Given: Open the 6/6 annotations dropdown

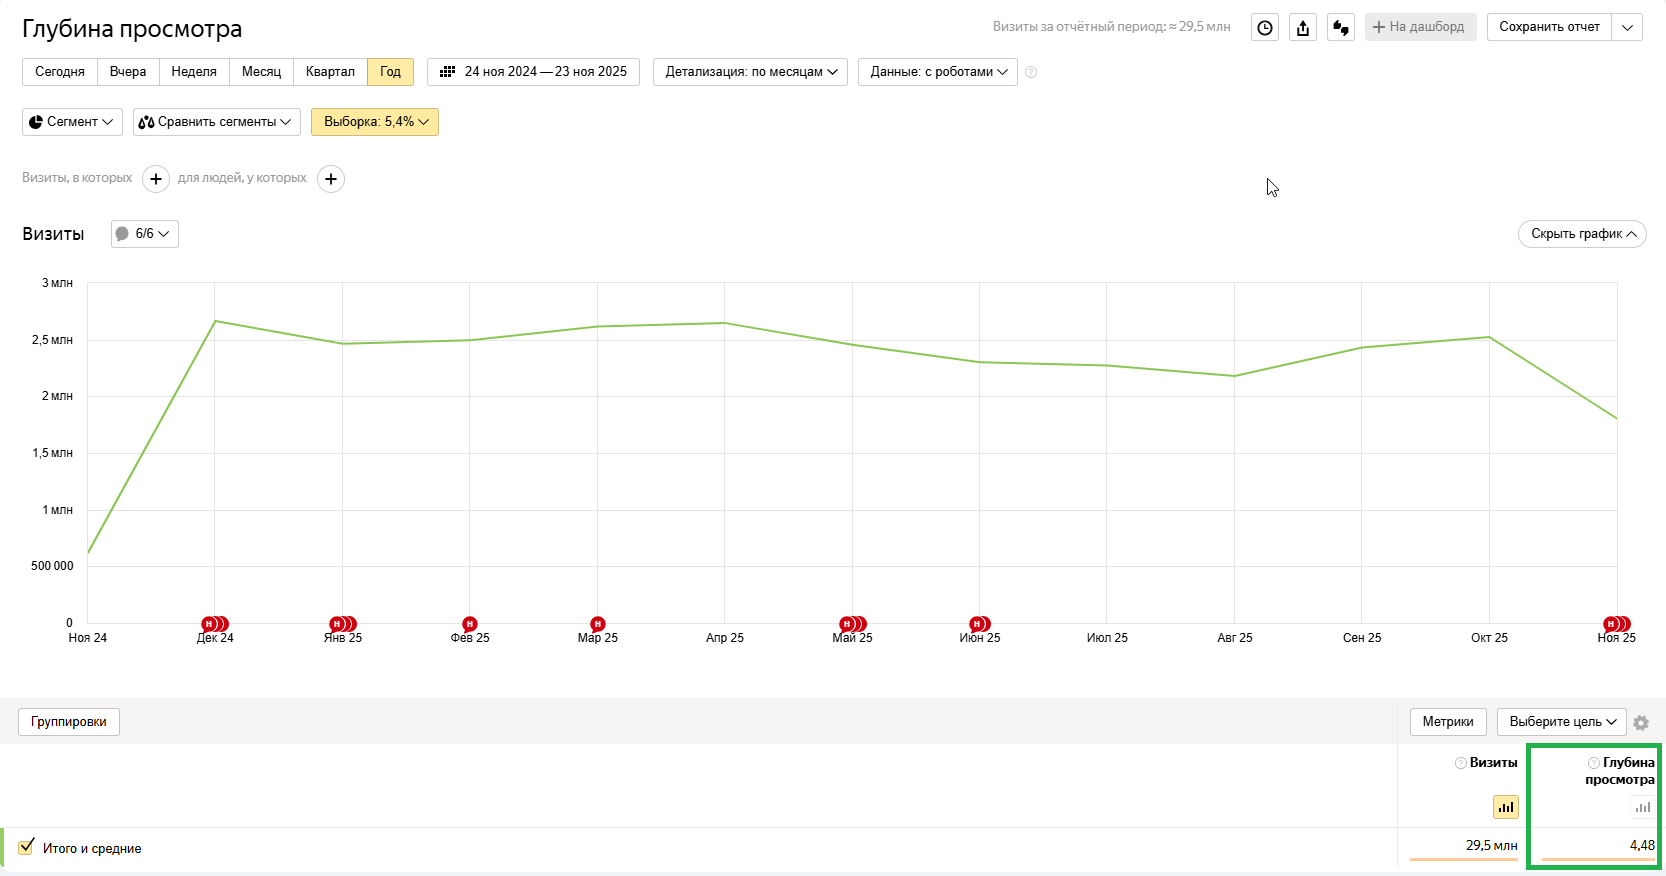Looking at the screenshot, I should (145, 234).
